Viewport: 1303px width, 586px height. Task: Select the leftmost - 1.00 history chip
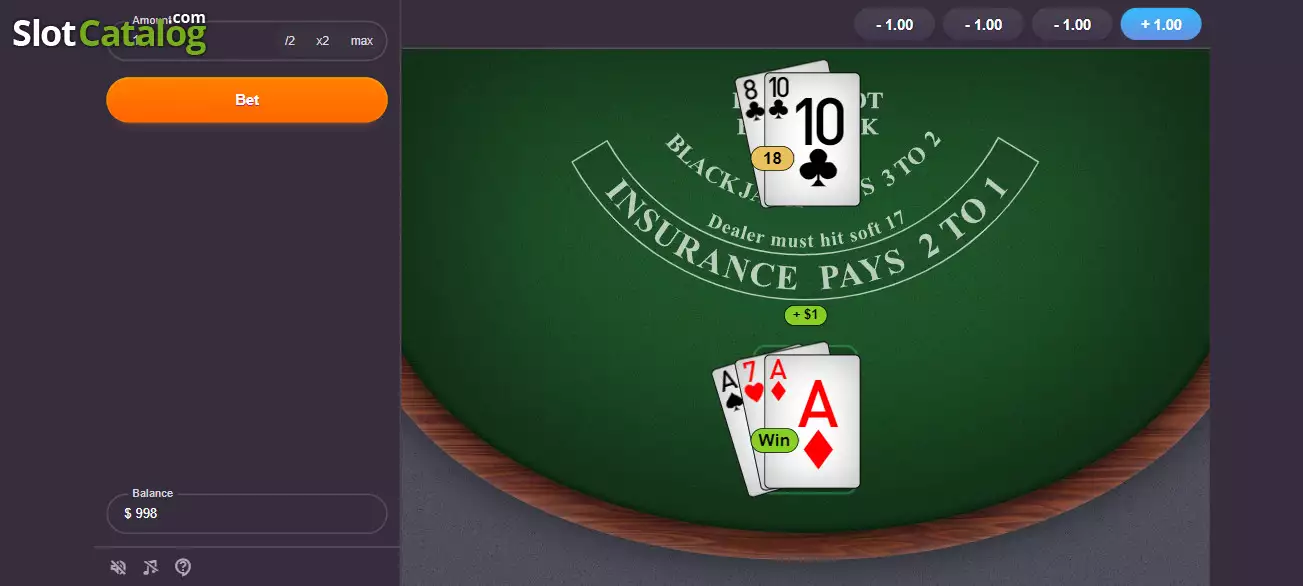(894, 24)
